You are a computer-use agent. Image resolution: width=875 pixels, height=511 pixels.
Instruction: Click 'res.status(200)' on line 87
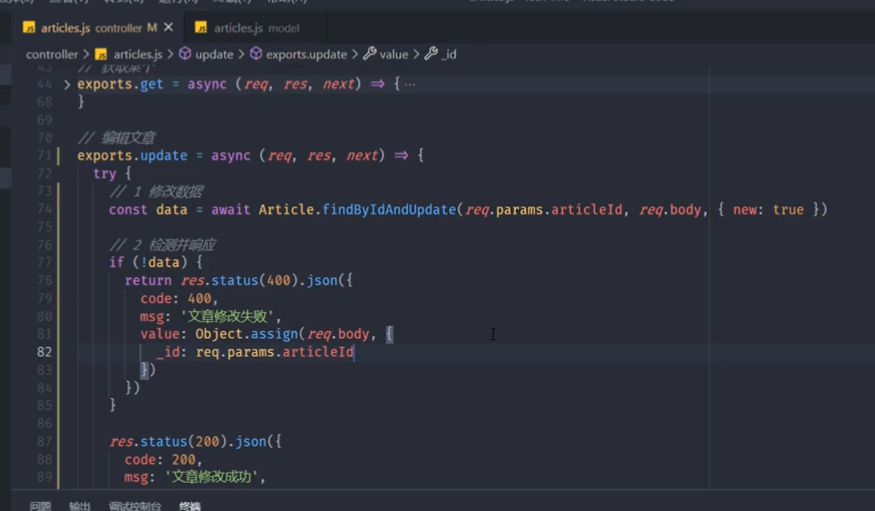[168, 441]
